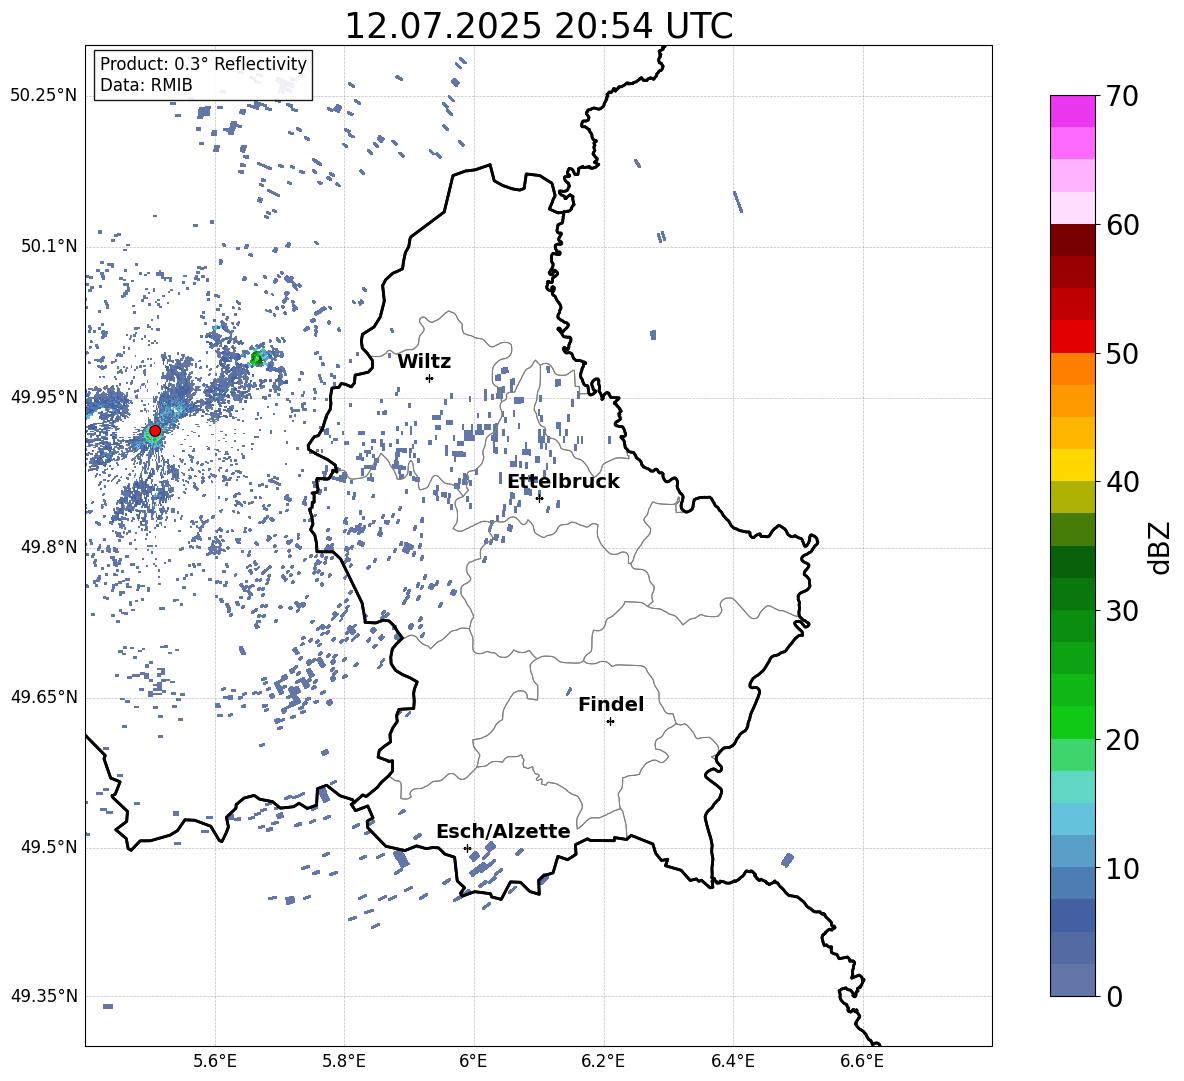1184x1081 pixels.
Task: Click the 49.35°N latitude label
Action: [44, 996]
